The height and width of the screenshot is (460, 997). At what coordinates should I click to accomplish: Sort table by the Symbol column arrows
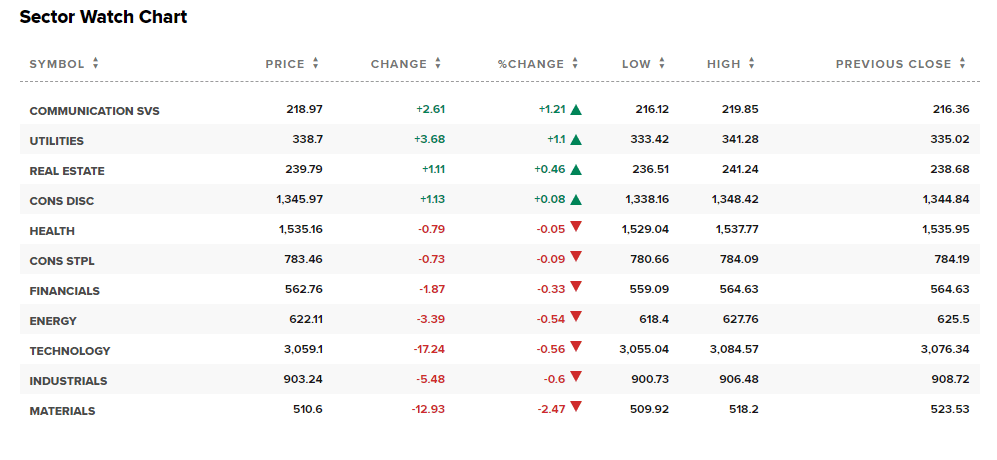[96, 64]
